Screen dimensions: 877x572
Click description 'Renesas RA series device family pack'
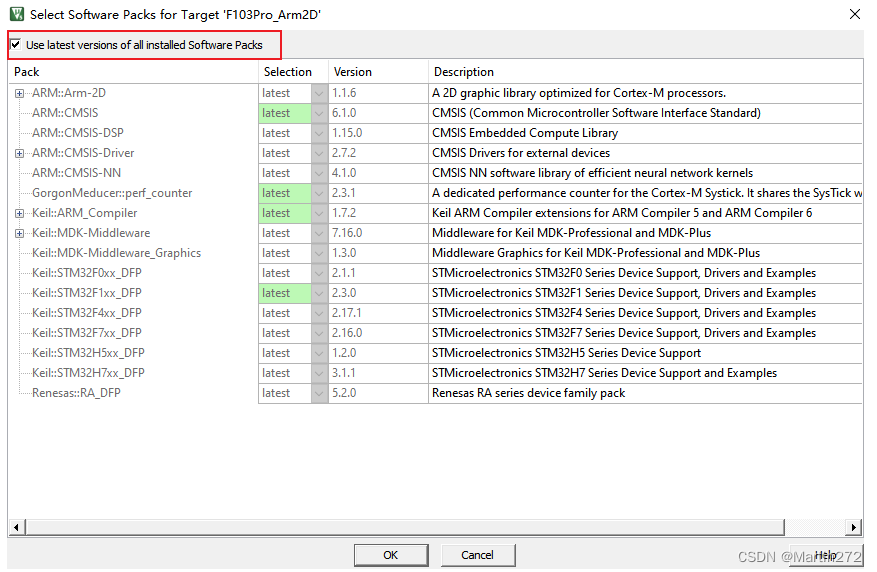point(529,394)
